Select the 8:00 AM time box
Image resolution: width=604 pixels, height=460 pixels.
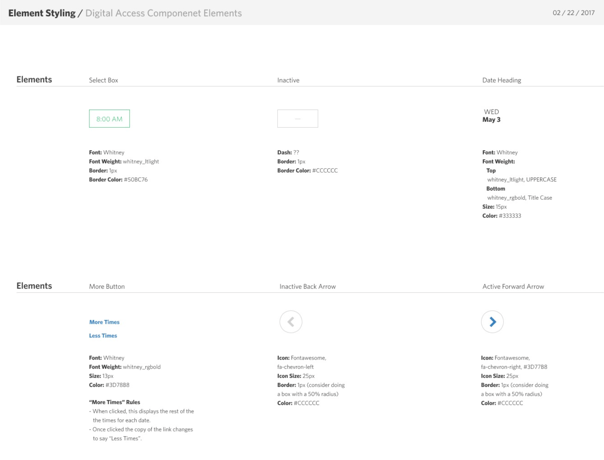[109, 119]
